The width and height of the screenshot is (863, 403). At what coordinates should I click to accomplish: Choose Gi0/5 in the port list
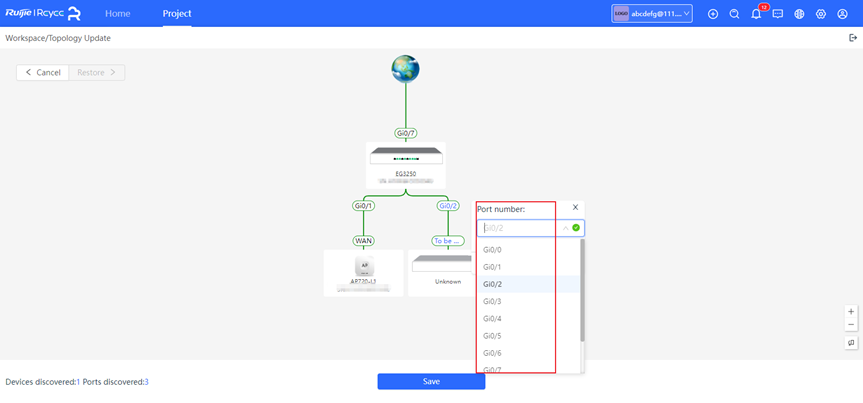[x=492, y=336]
